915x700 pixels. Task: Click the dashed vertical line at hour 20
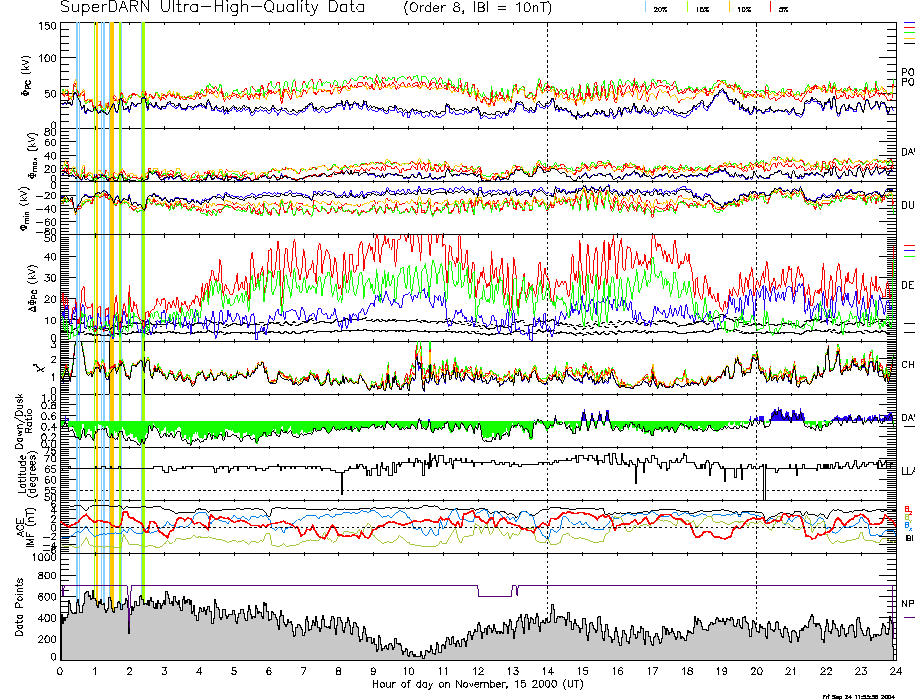[x=757, y=300]
